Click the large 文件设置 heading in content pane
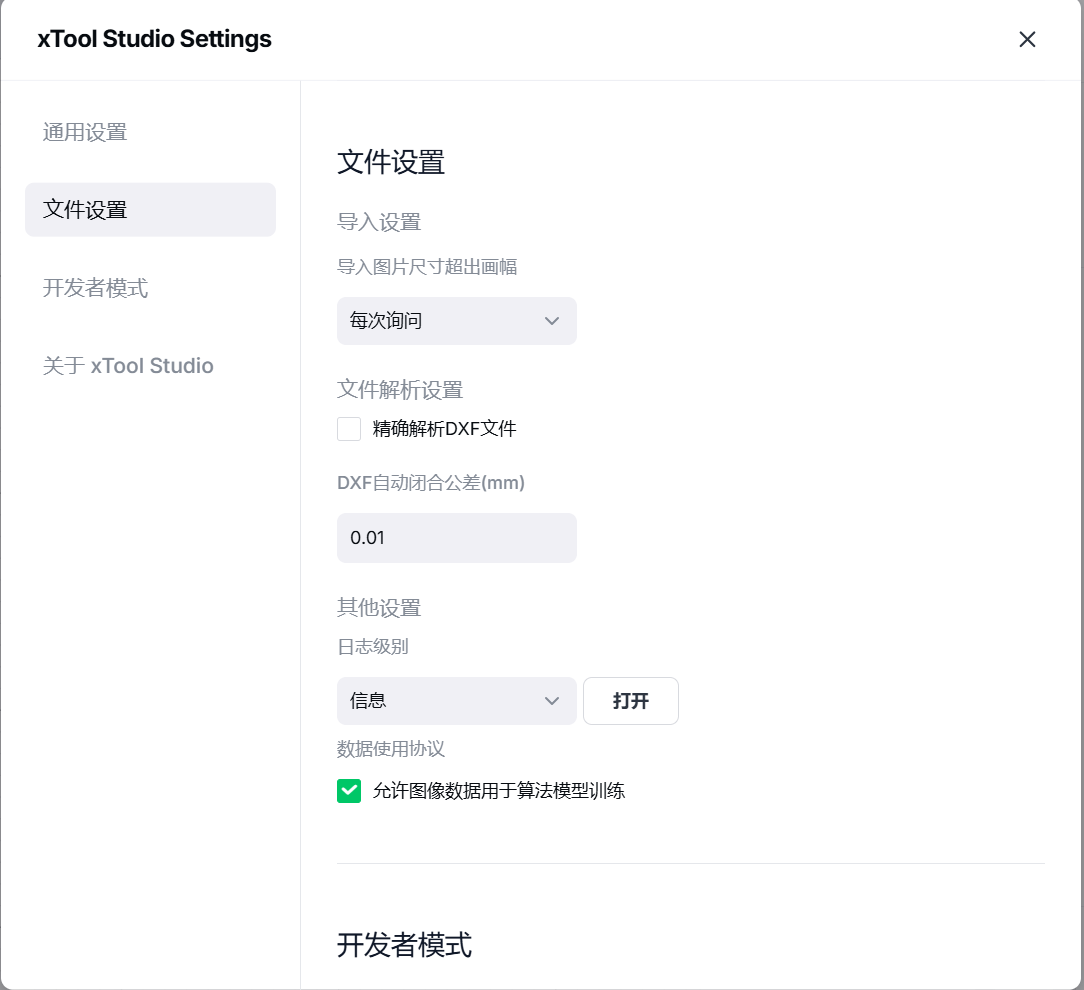The width and height of the screenshot is (1084, 990). [x=391, y=162]
